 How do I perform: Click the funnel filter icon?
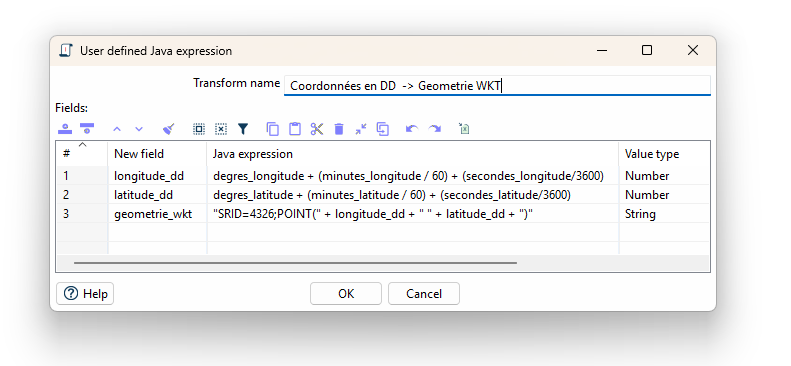pos(243,129)
